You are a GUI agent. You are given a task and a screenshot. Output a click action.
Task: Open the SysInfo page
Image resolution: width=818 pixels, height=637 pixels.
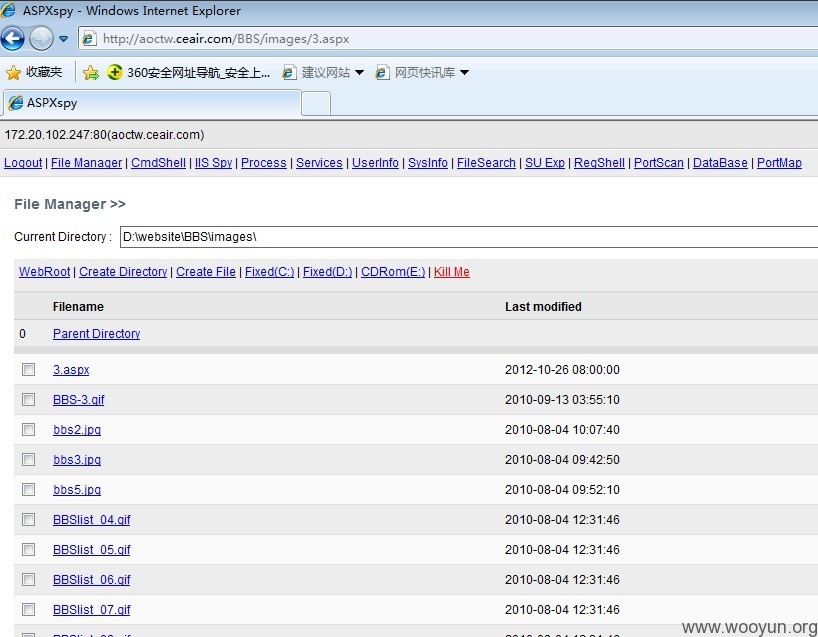pyautogui.click(x=428, y=163)
